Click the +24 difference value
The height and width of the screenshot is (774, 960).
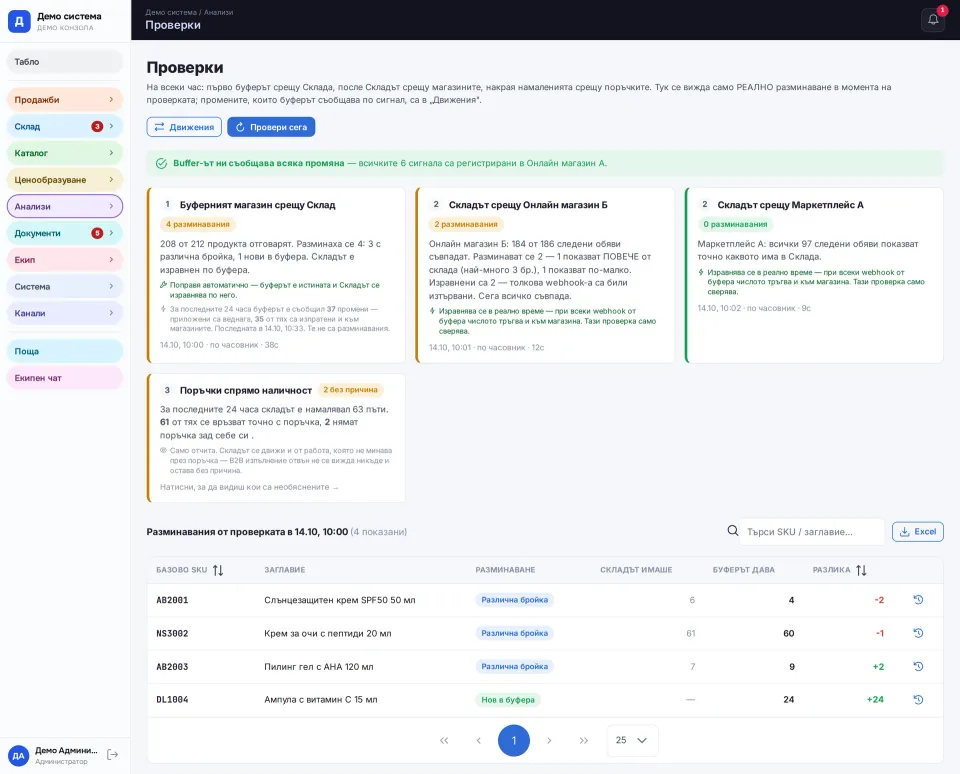(x=875, y=699)
